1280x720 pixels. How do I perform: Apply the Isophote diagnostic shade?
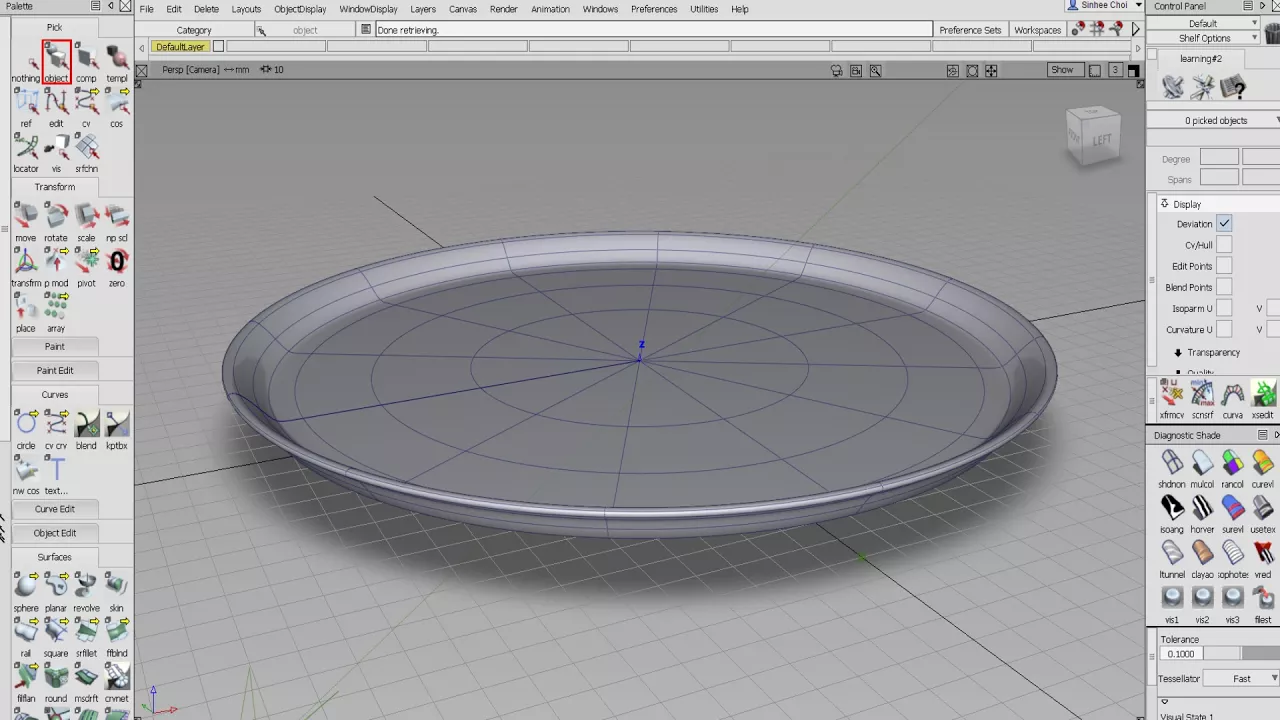coord(1233,557)
